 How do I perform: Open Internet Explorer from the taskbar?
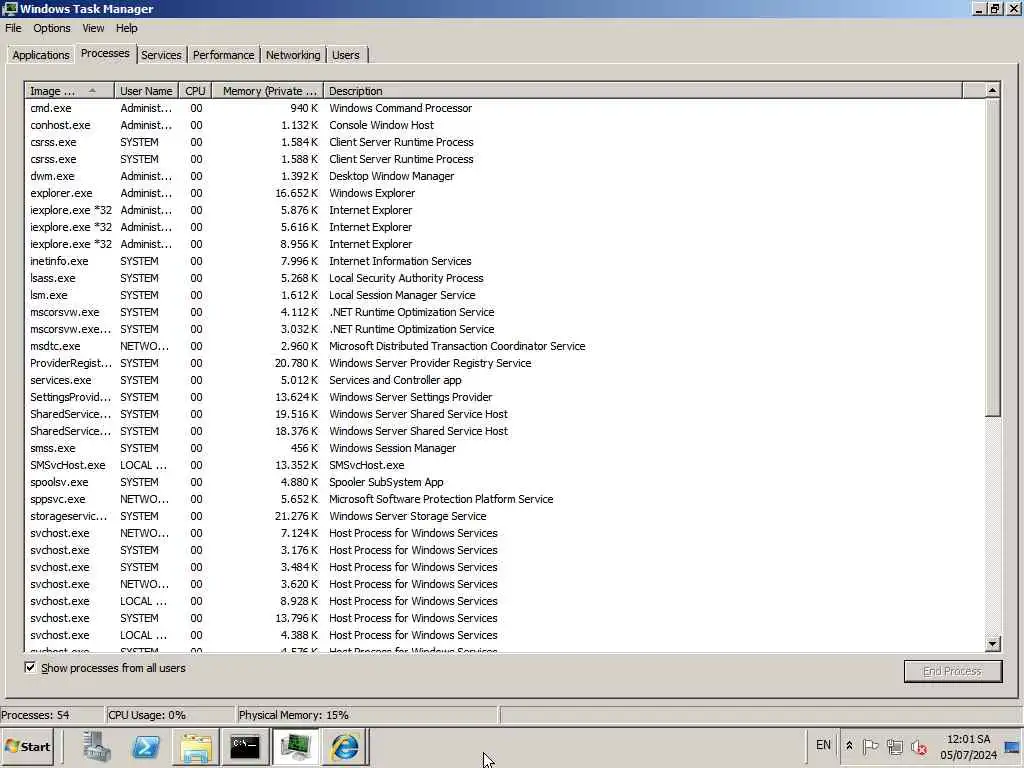[345, 746]
